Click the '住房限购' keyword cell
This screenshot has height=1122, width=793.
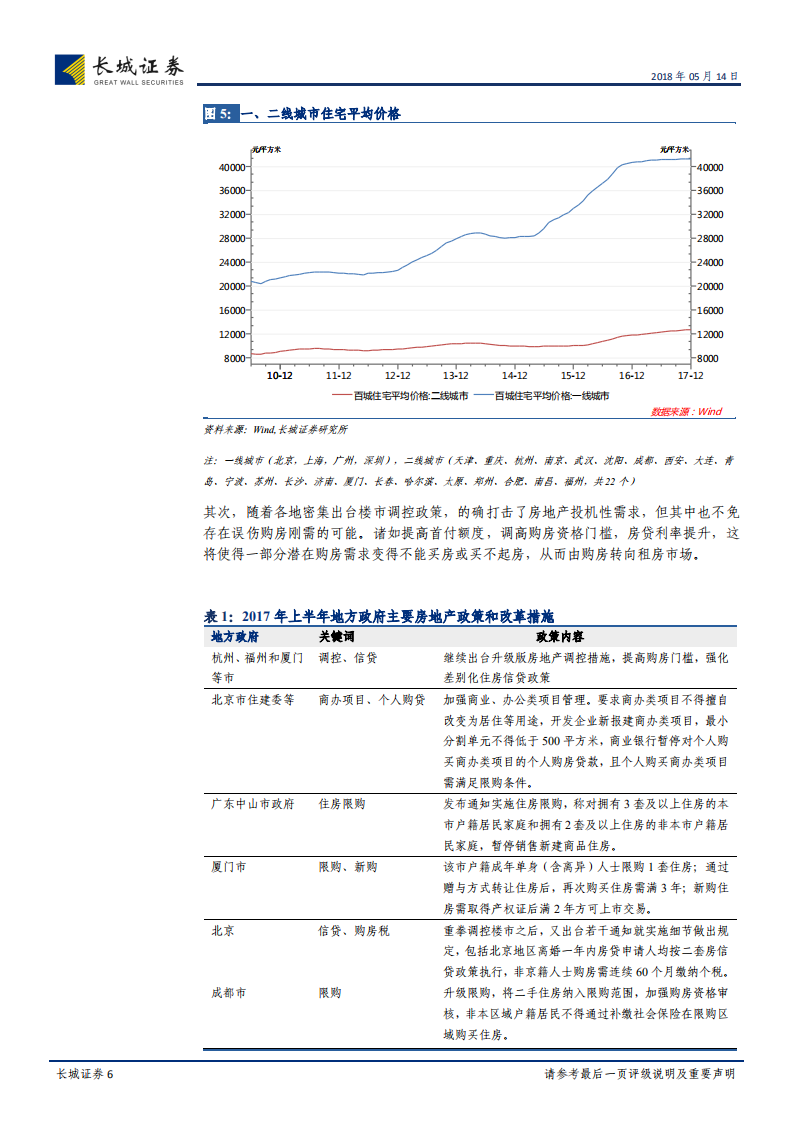click(x=342, y=804)
